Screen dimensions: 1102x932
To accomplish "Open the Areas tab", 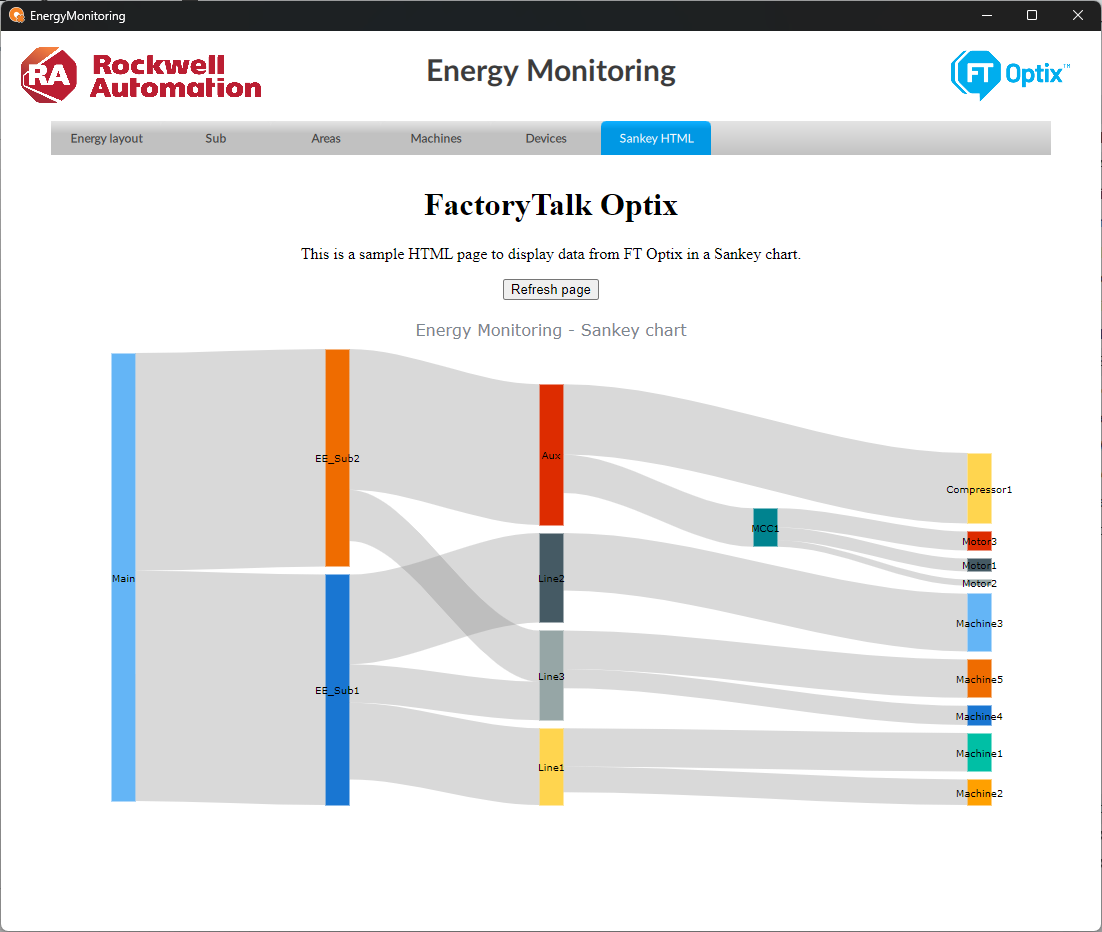I will [326, 139].
